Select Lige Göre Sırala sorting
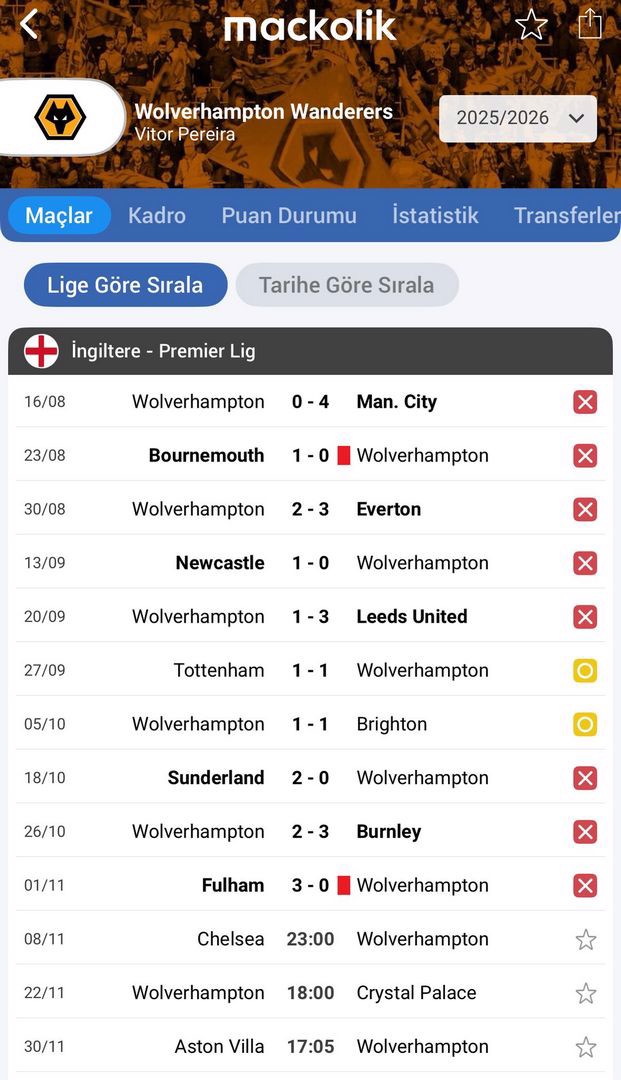This screenshot has width=621, height=1080. 125,285
